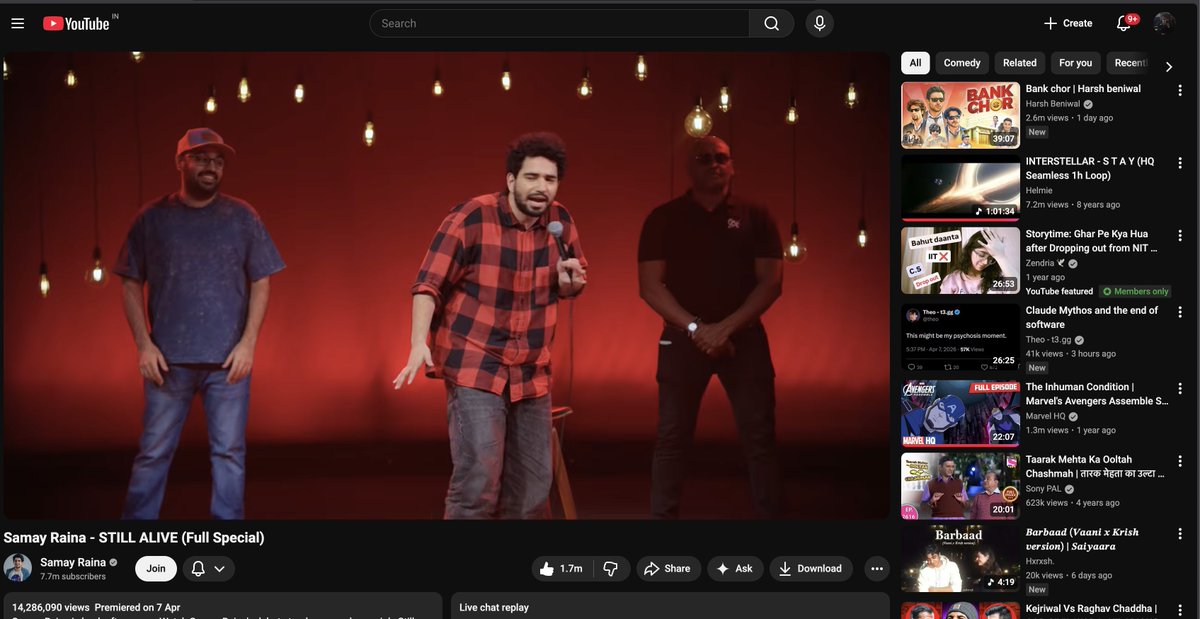Viewport: 1200px width, 619px height.
Task: Click the video player to pause
Action: 446,285
